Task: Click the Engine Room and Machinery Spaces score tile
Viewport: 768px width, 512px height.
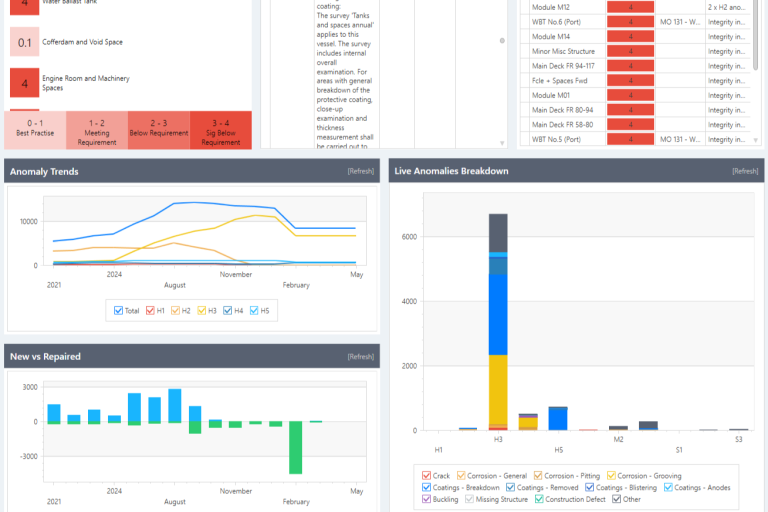Action: coord(24,82)
